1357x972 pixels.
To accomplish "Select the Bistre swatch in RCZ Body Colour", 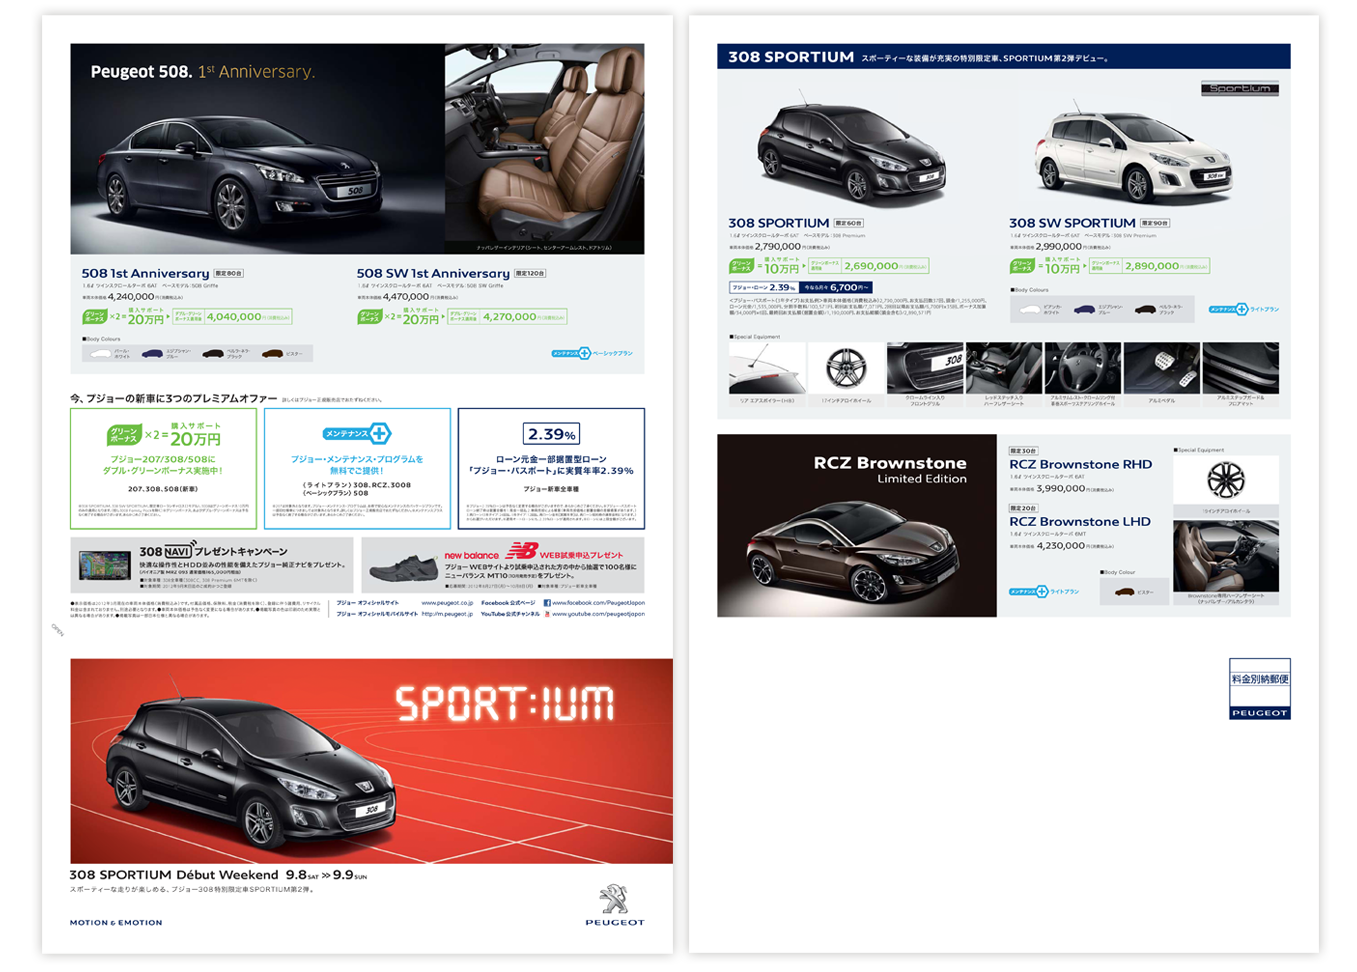I will point(1125,592).
